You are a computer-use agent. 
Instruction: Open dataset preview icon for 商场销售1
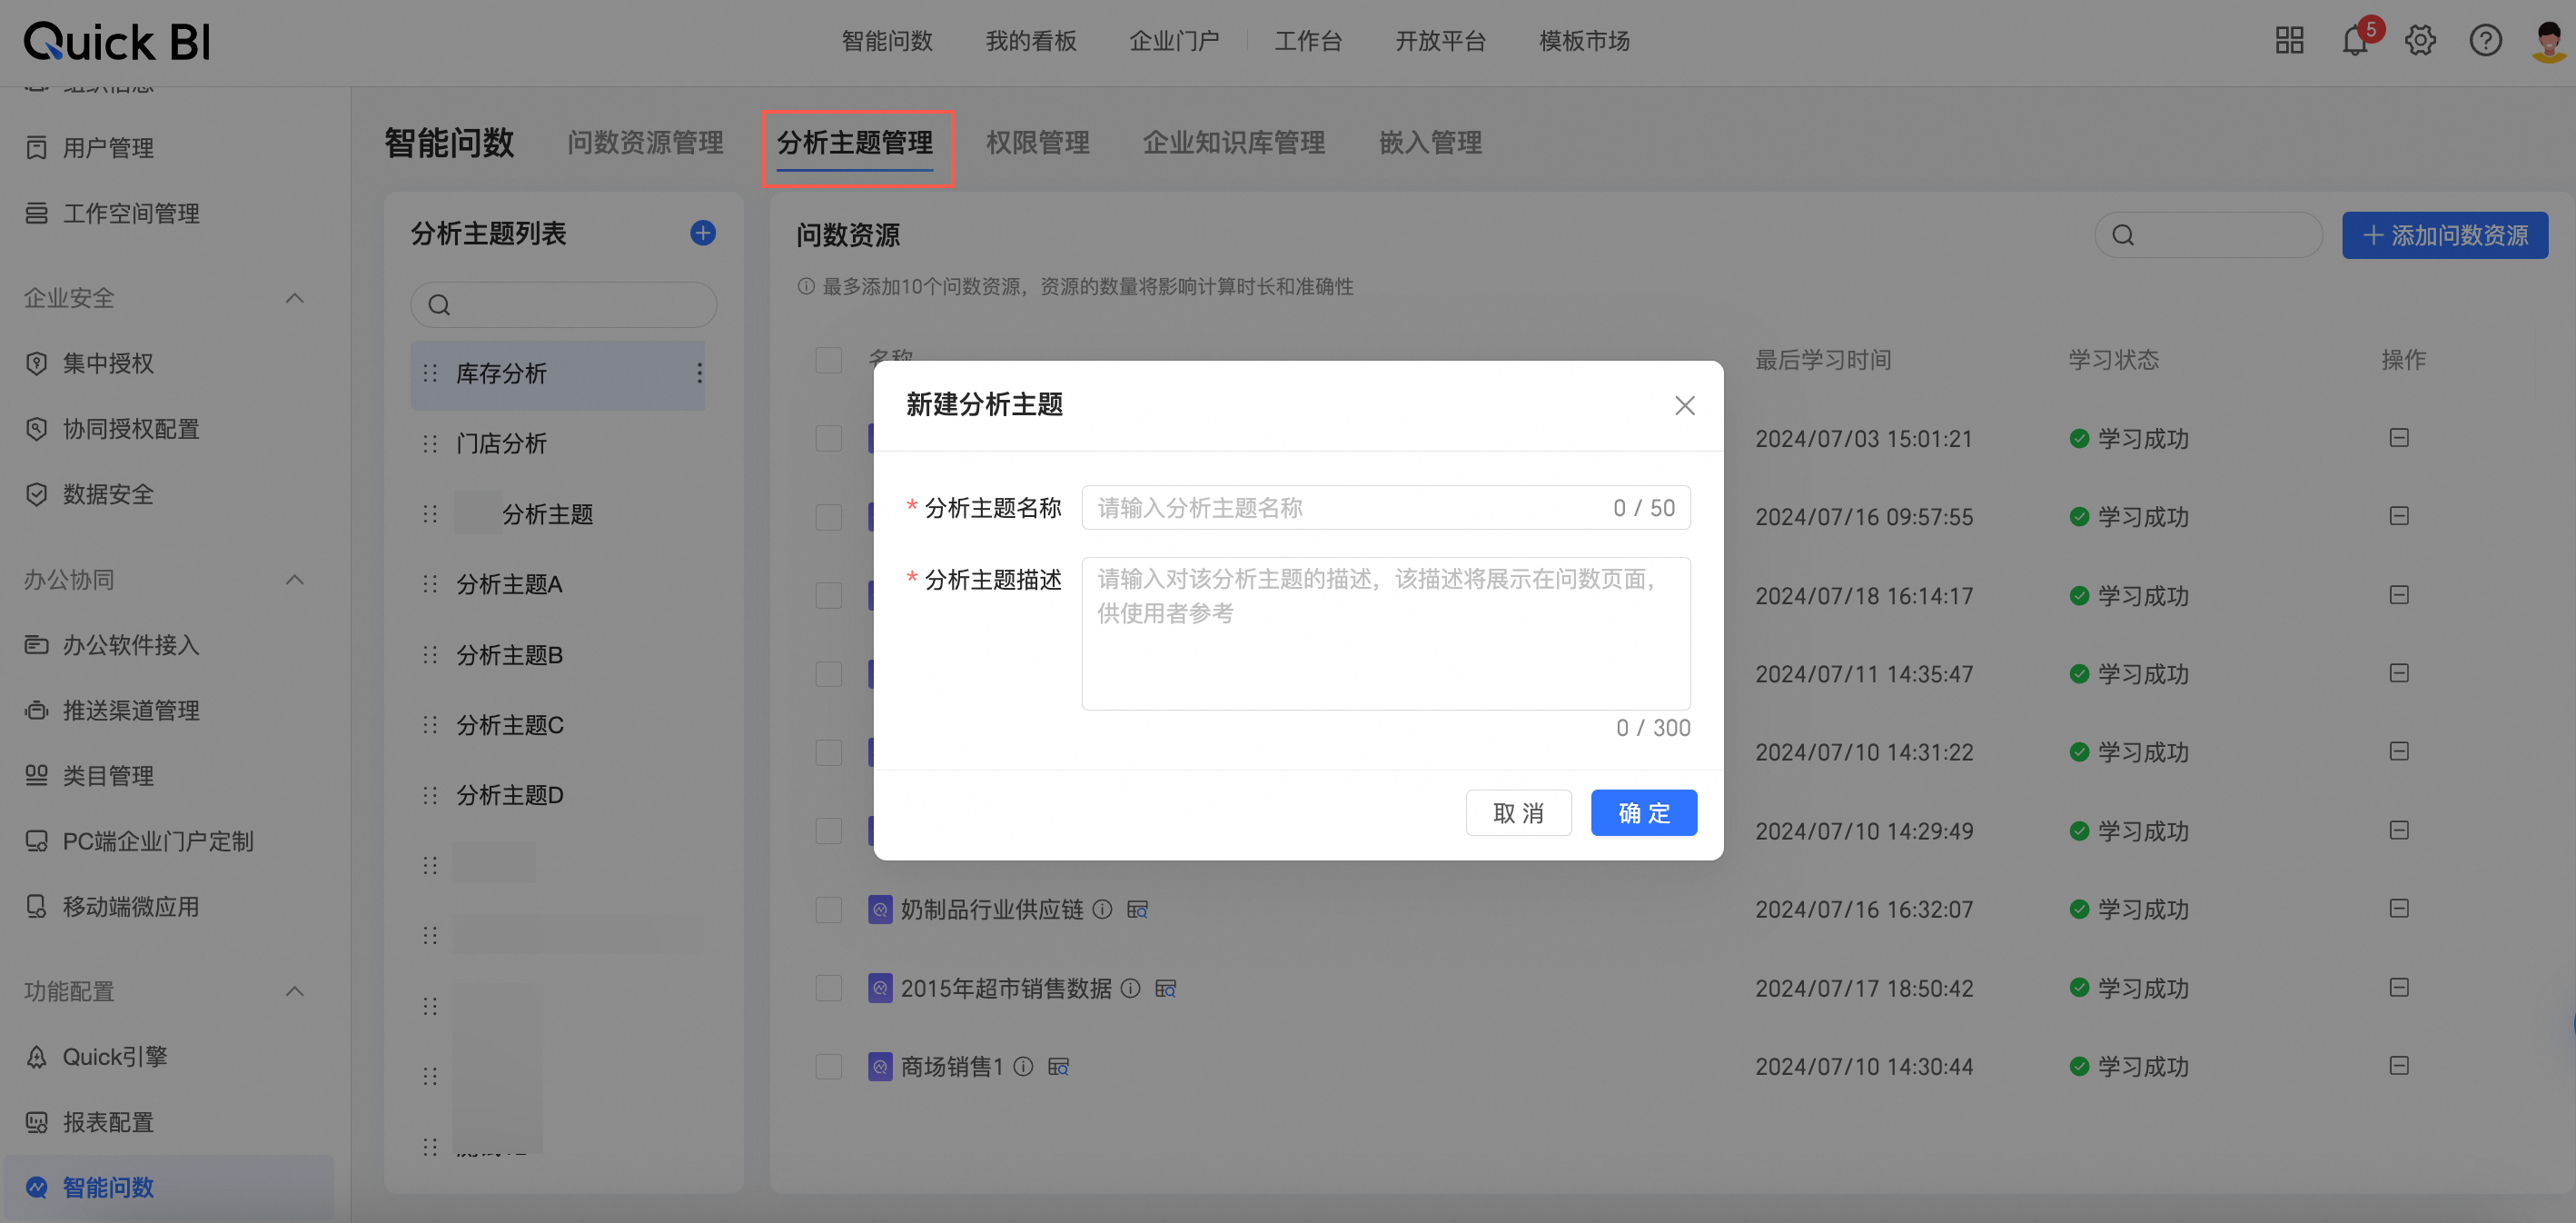pyautogui.click(x=1059, y=1067)
